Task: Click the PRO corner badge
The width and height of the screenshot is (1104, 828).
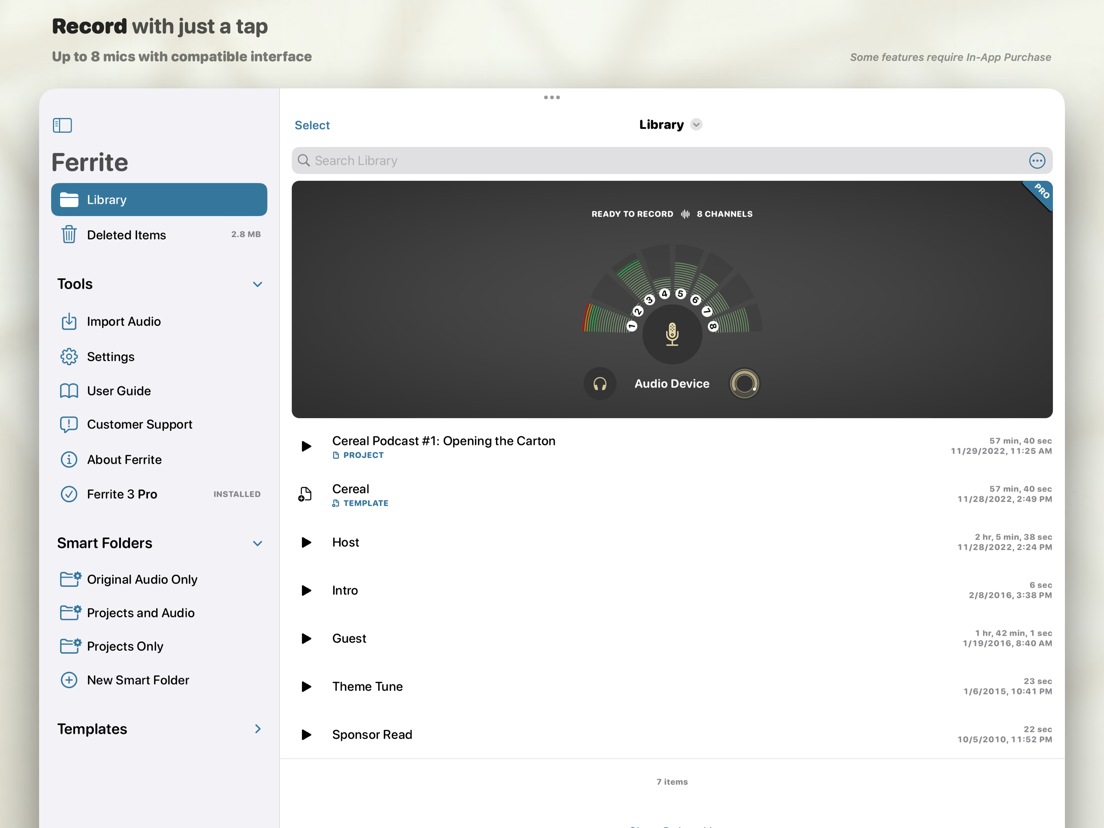Action: pyautogui.click(x=1041, y=192)
